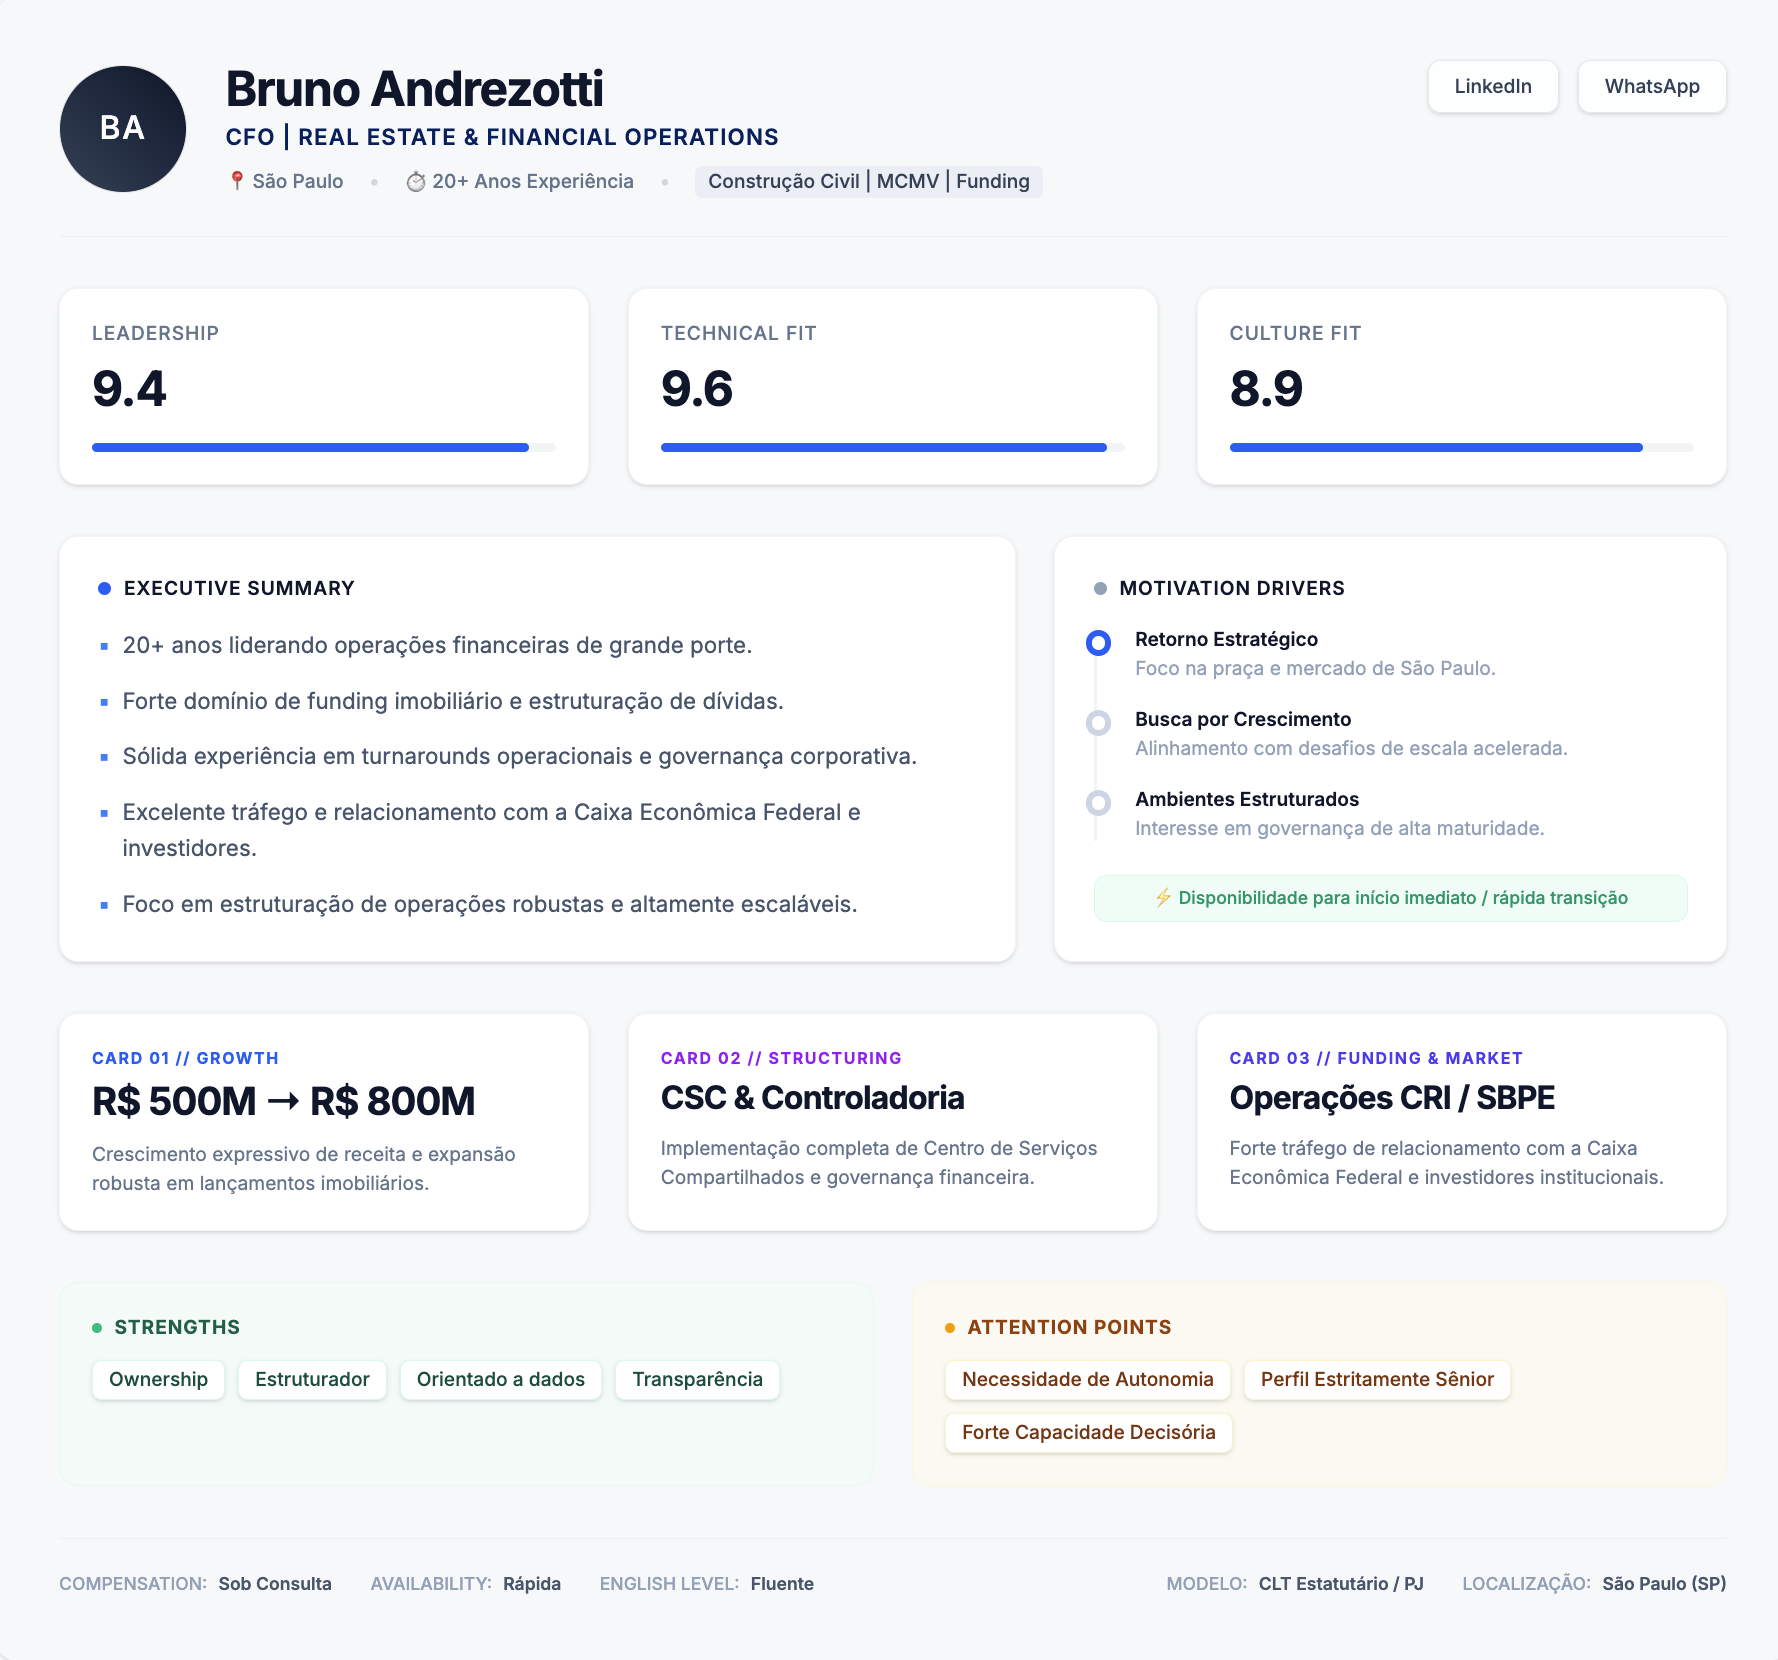
Task: Click the Bruno Andrezotti name heading
Action: 414,89
